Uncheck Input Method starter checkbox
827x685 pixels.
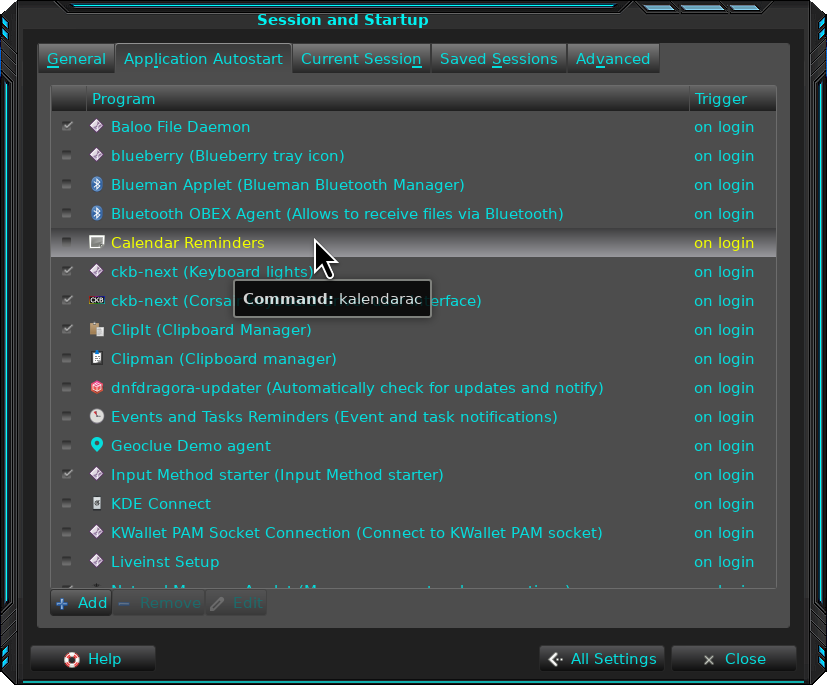[67, 475]
